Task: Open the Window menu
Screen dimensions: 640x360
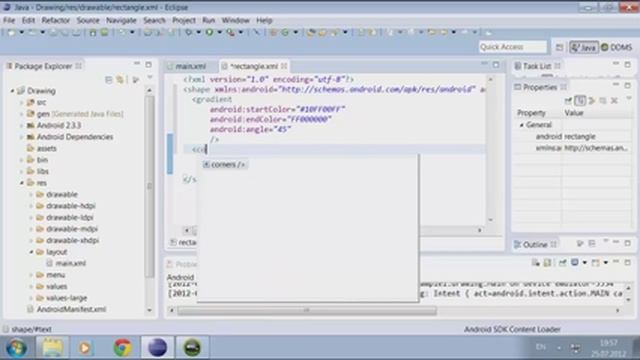Action: tap(236, 20)
